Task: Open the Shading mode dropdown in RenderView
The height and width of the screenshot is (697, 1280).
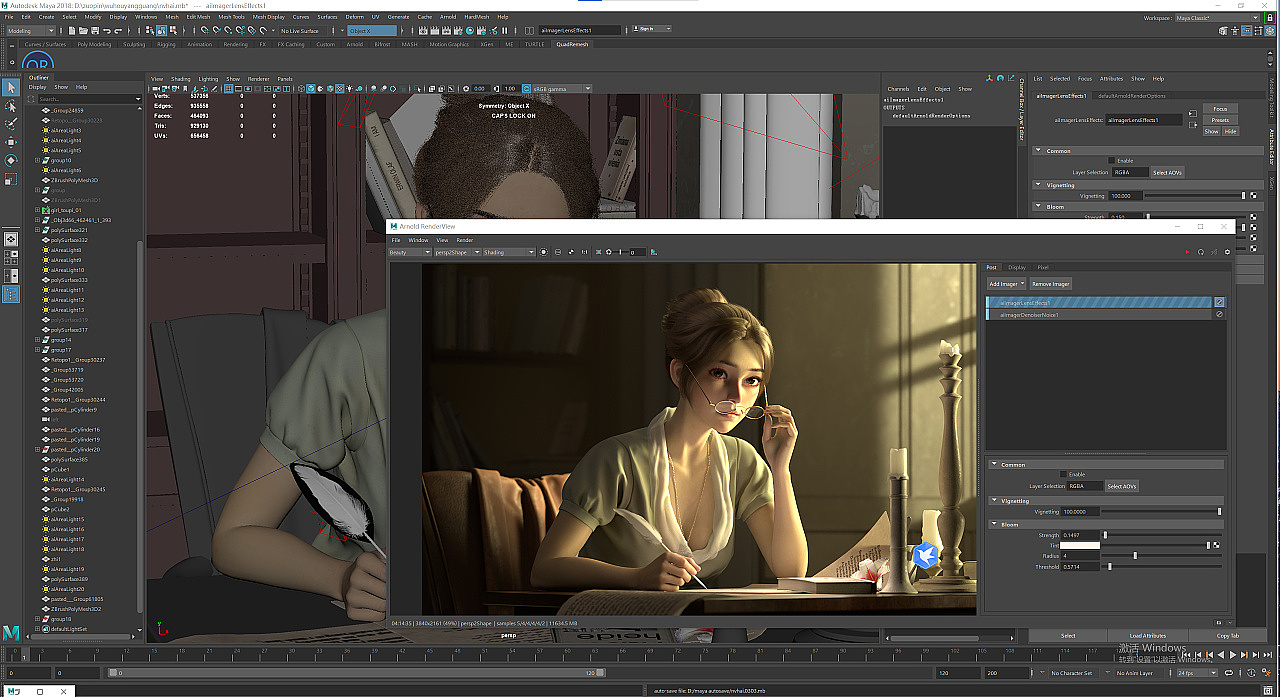Action: click(508, 252)
